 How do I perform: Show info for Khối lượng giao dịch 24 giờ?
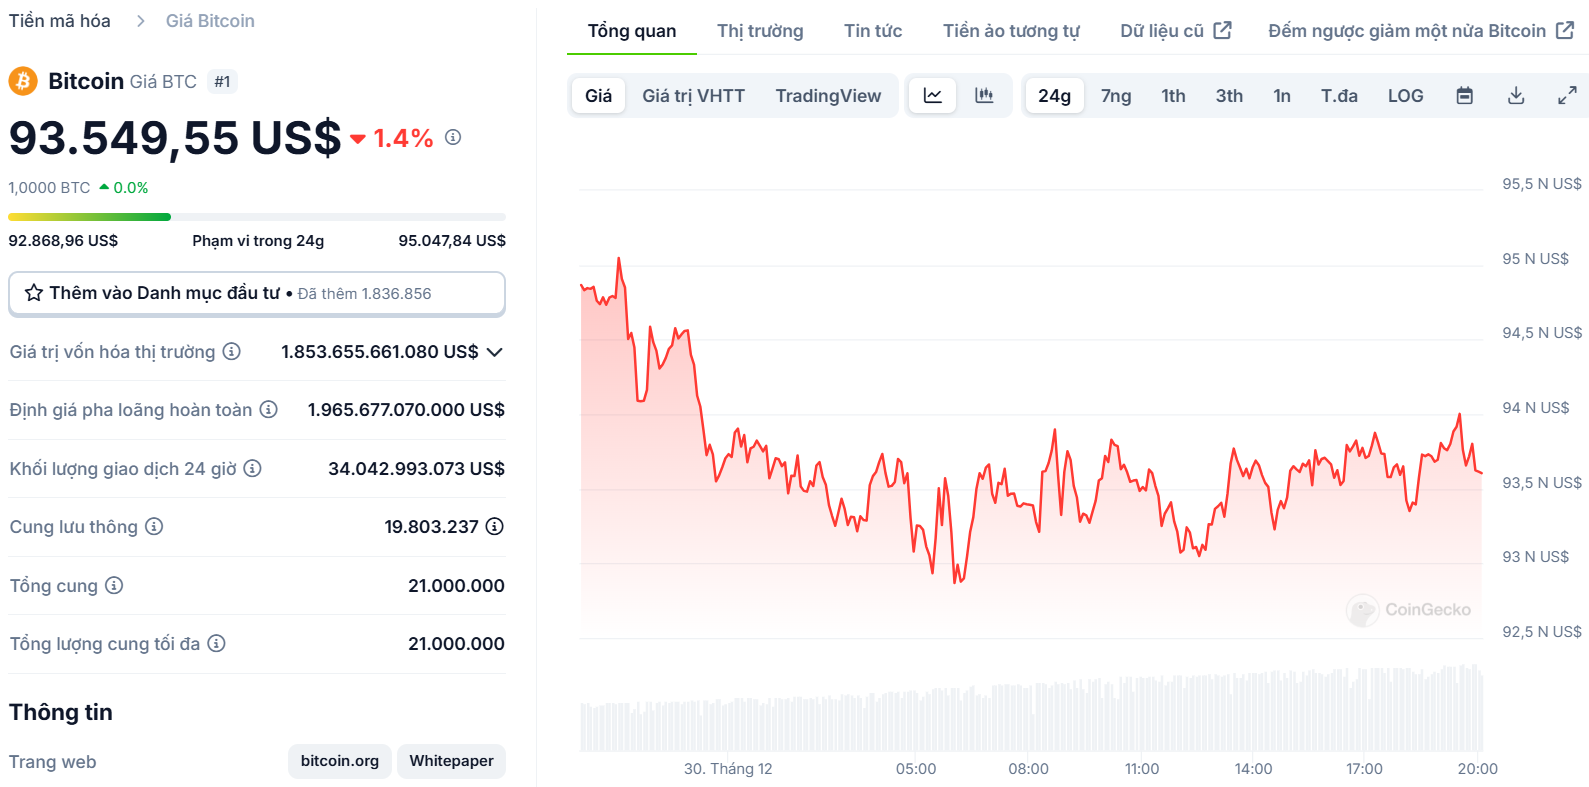[252, 468]
